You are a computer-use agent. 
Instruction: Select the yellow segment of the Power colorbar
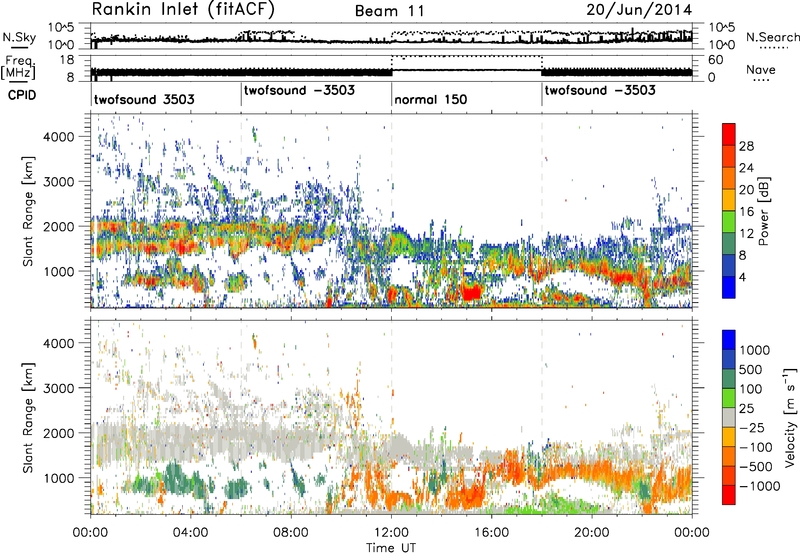(x=729, y=200)
